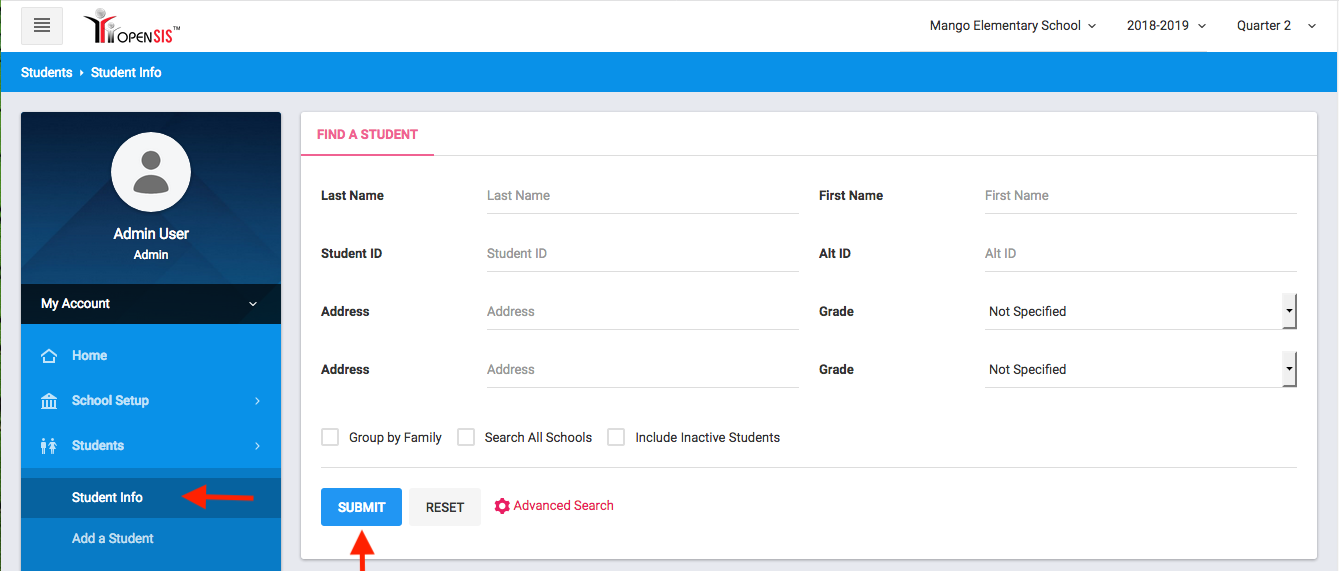1339x571 pixels.
Task: Click the openSIS logo
Action: coord(132,28)
